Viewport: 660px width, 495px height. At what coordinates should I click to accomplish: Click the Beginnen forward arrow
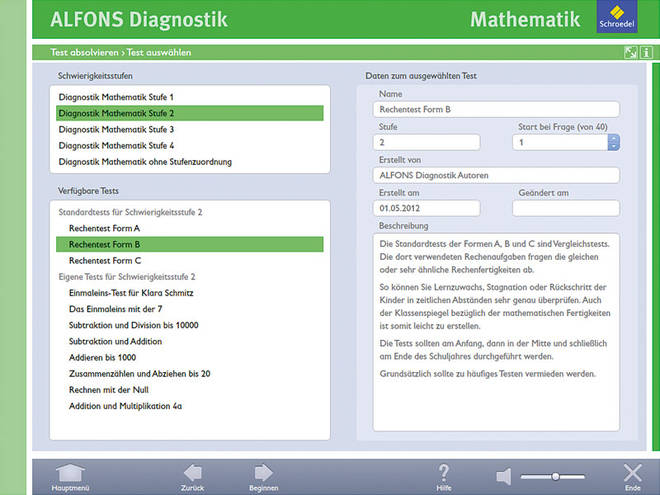[x=263, y=474]
